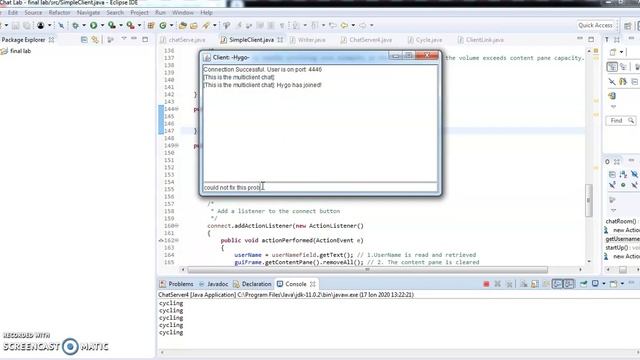Click the green Run button in toolbar
The width and height of the screenshot is (640, 360).
coord(93,25)
